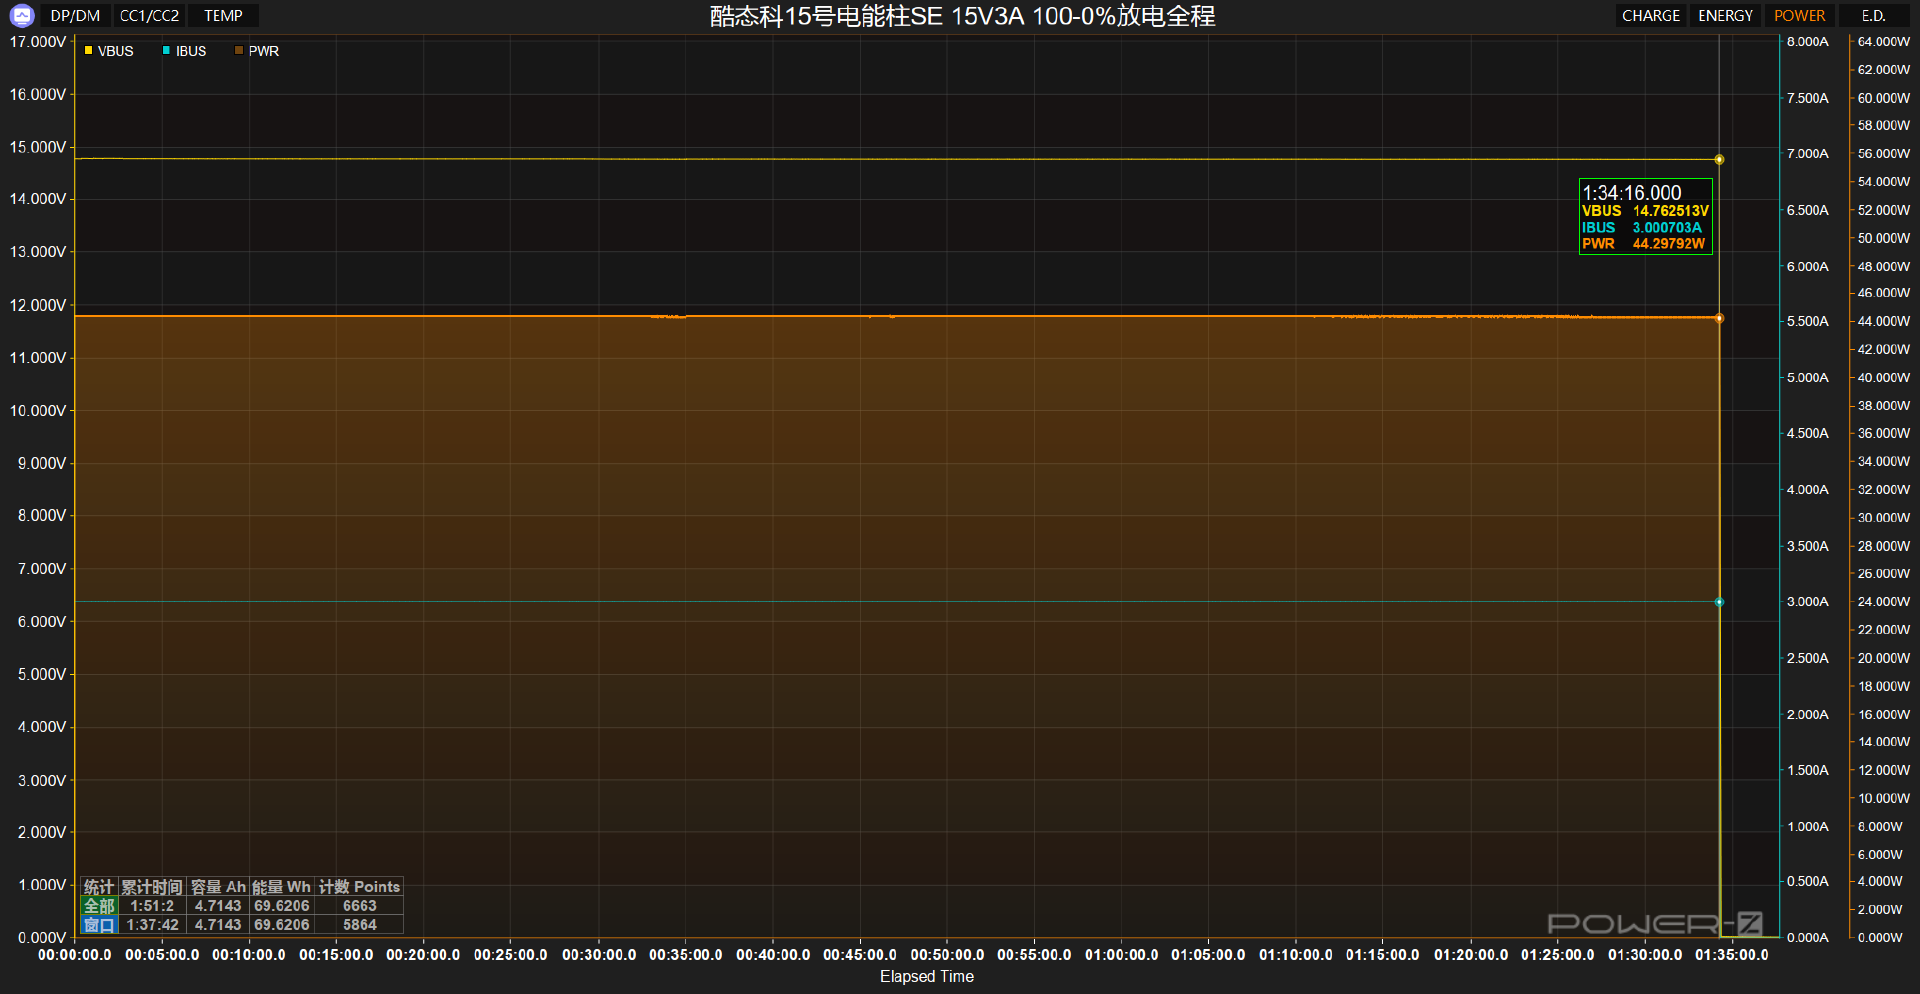This screenshot has width=1920, height=994.
Task: Click the 00:00:00.0 time axis tick
Action: (75, 955)
